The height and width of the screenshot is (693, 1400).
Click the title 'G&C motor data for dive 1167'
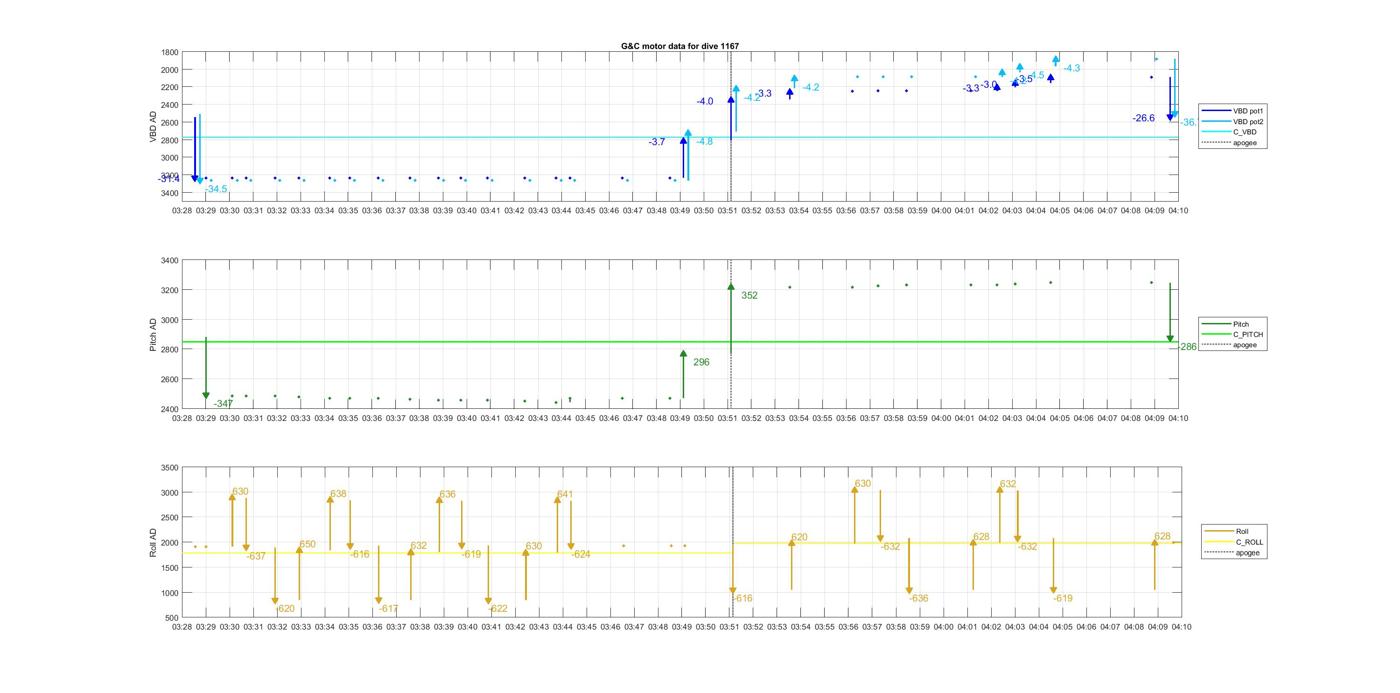680,46
